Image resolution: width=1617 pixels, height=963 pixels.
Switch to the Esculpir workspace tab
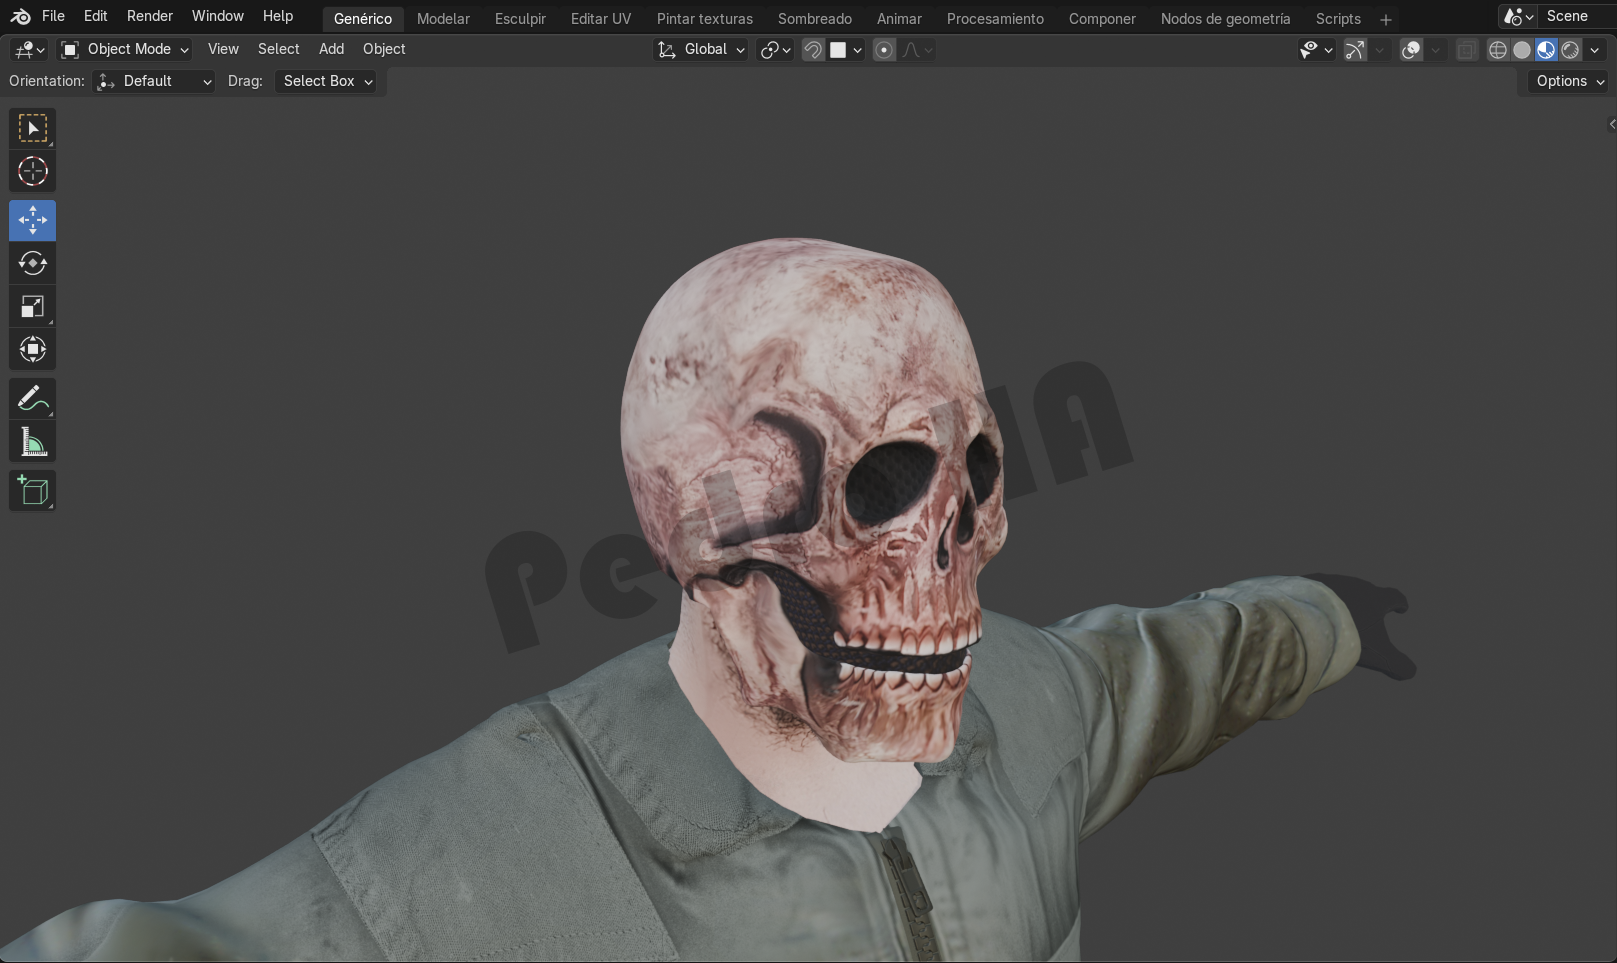coord(520,19)
